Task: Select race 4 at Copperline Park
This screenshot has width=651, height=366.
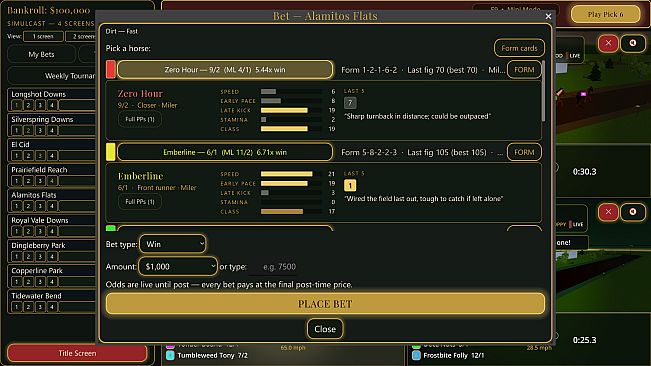Action: coord(52,282)
